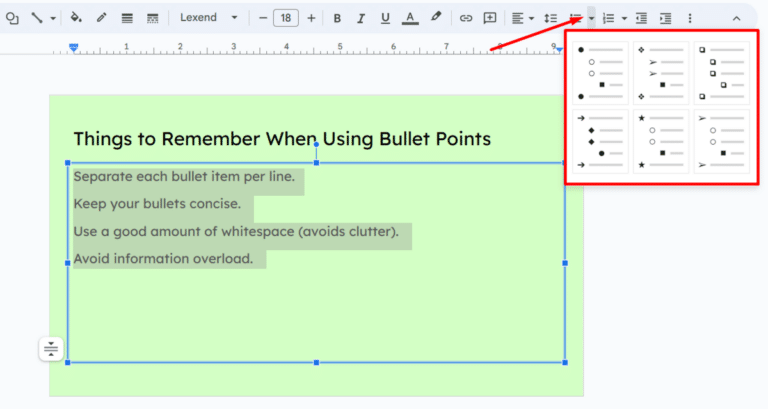Decrease font size with minus button

pyautogui.click(x=263, y=18)
